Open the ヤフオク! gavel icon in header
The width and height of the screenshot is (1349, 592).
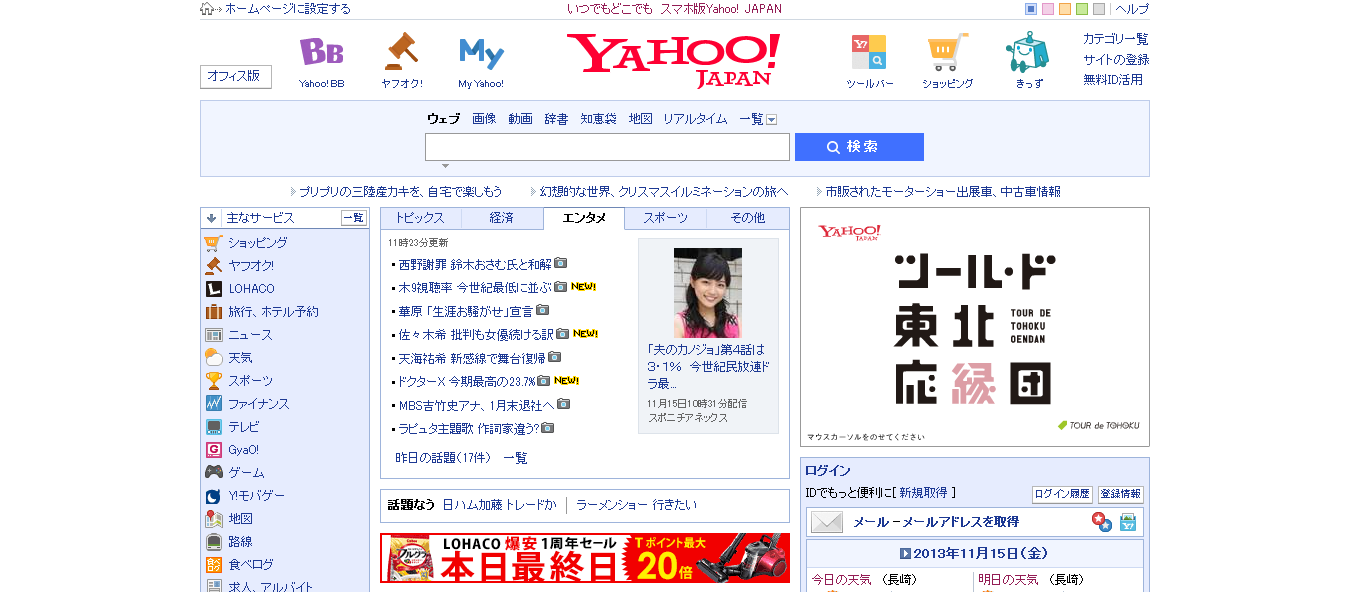[401, 51]
